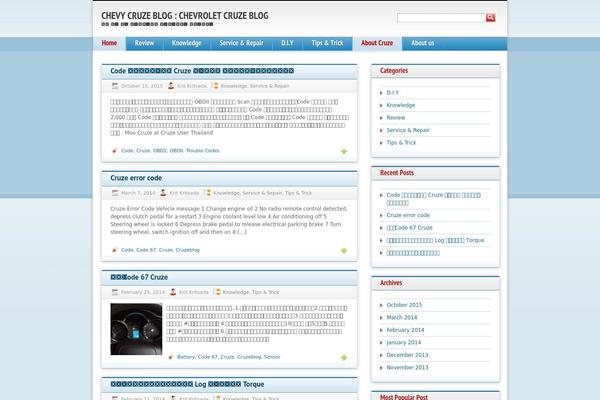Click category folder icon in Cruze error code post
Screen dimensions: 600x400
point(207,193)
